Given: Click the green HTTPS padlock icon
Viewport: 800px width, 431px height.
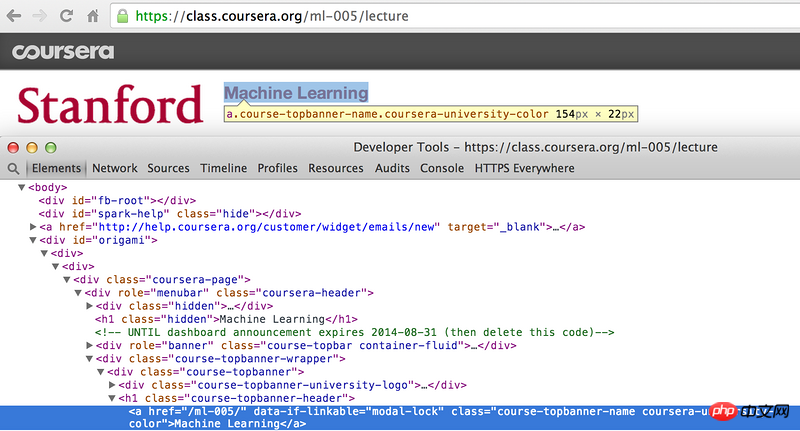Looking at the screenshot, I should click(122, 16).
